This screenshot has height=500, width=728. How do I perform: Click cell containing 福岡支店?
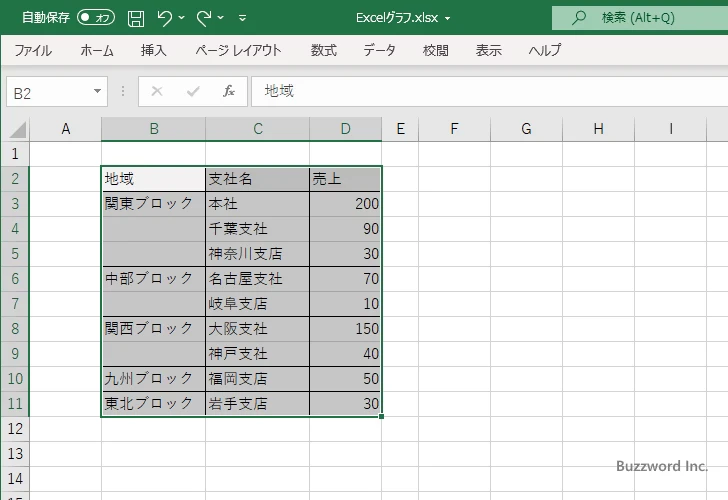coord(258,379)
